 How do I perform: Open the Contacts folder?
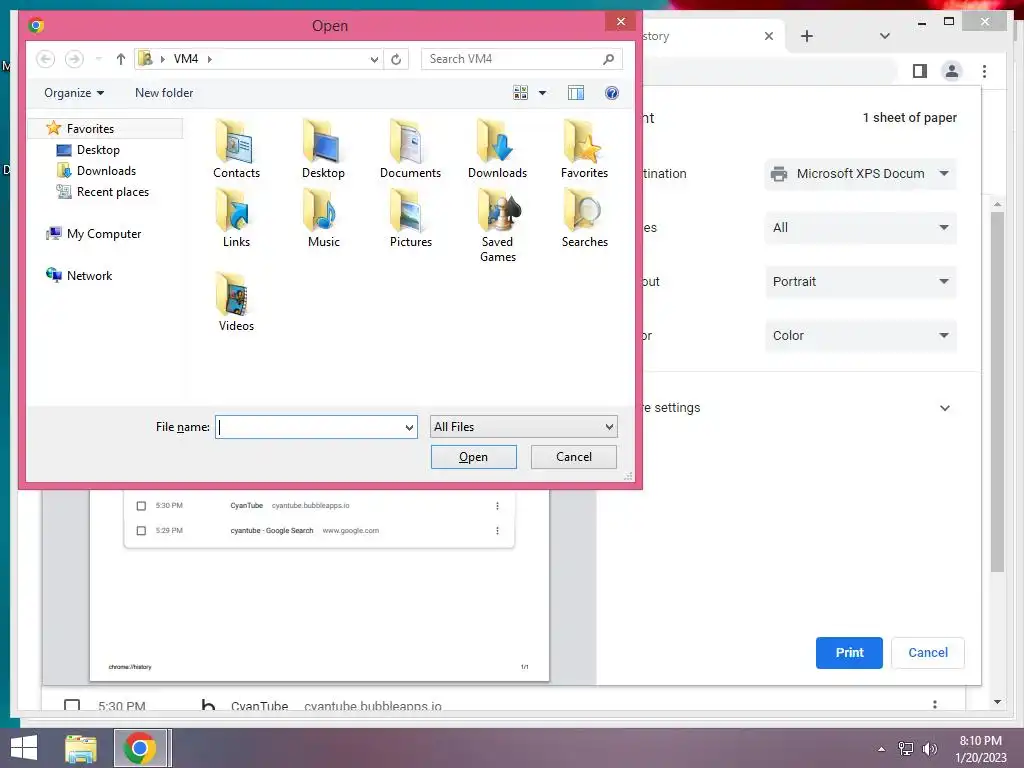pyautogui.click(x=236, y=149)
